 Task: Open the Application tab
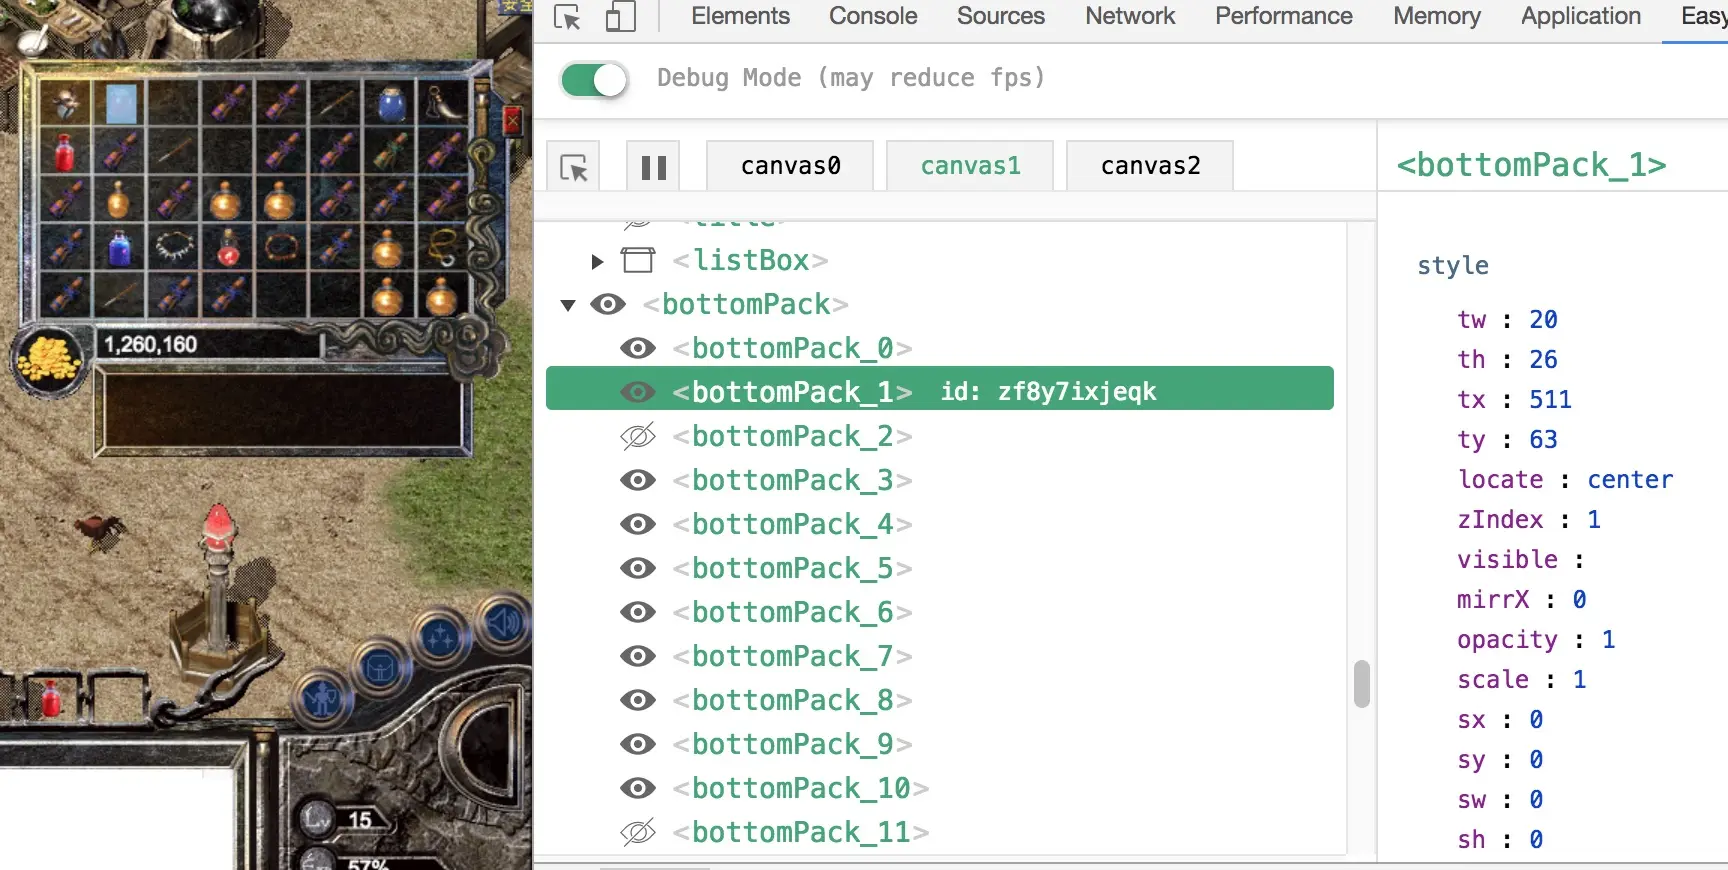(x=1581, y=16)
